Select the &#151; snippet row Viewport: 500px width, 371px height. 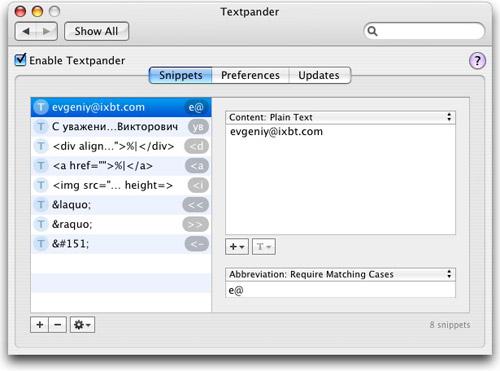click(121, 244)
